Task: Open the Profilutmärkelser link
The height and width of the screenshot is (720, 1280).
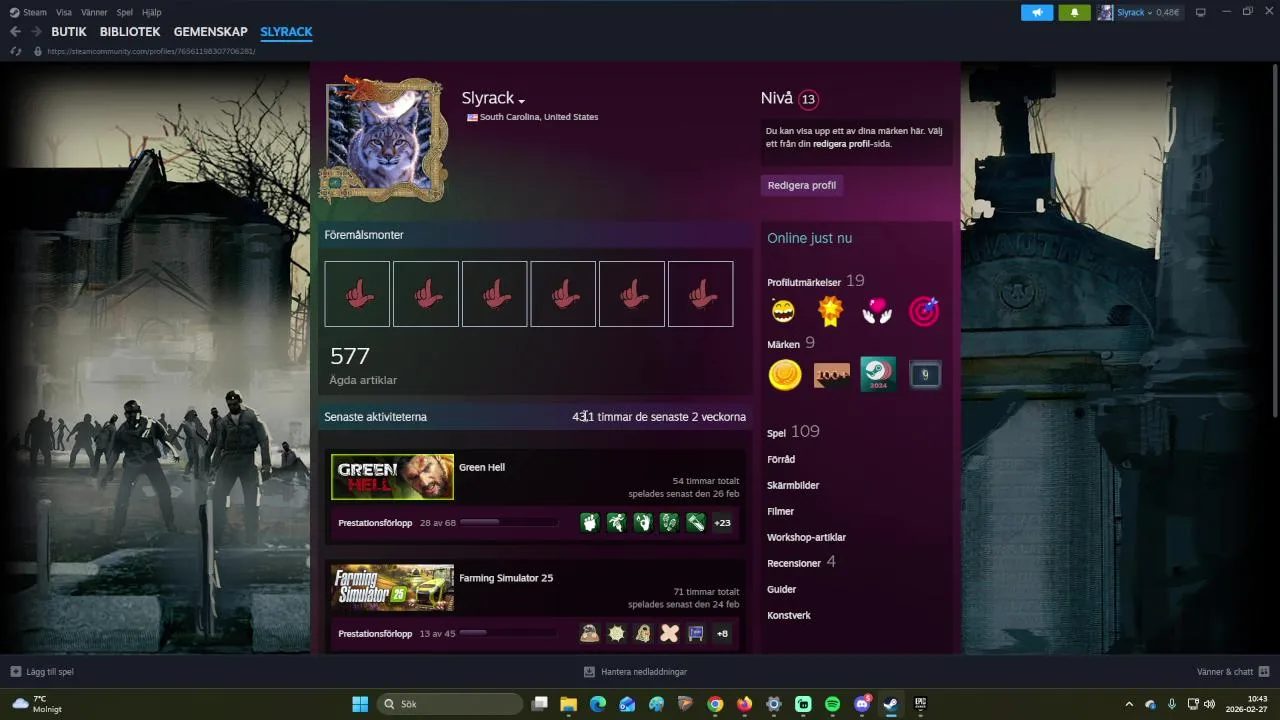Action: click(x=804, y=282)
